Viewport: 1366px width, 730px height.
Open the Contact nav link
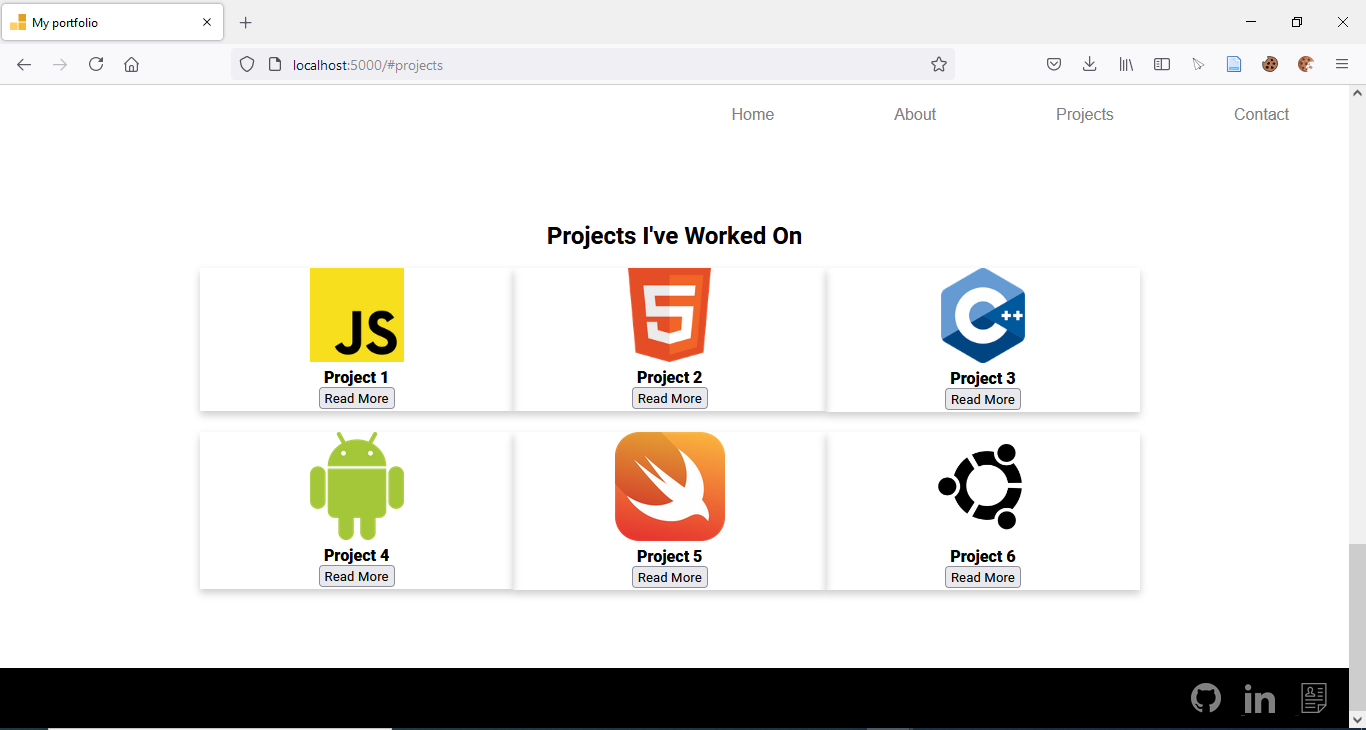coord(1262,115)
